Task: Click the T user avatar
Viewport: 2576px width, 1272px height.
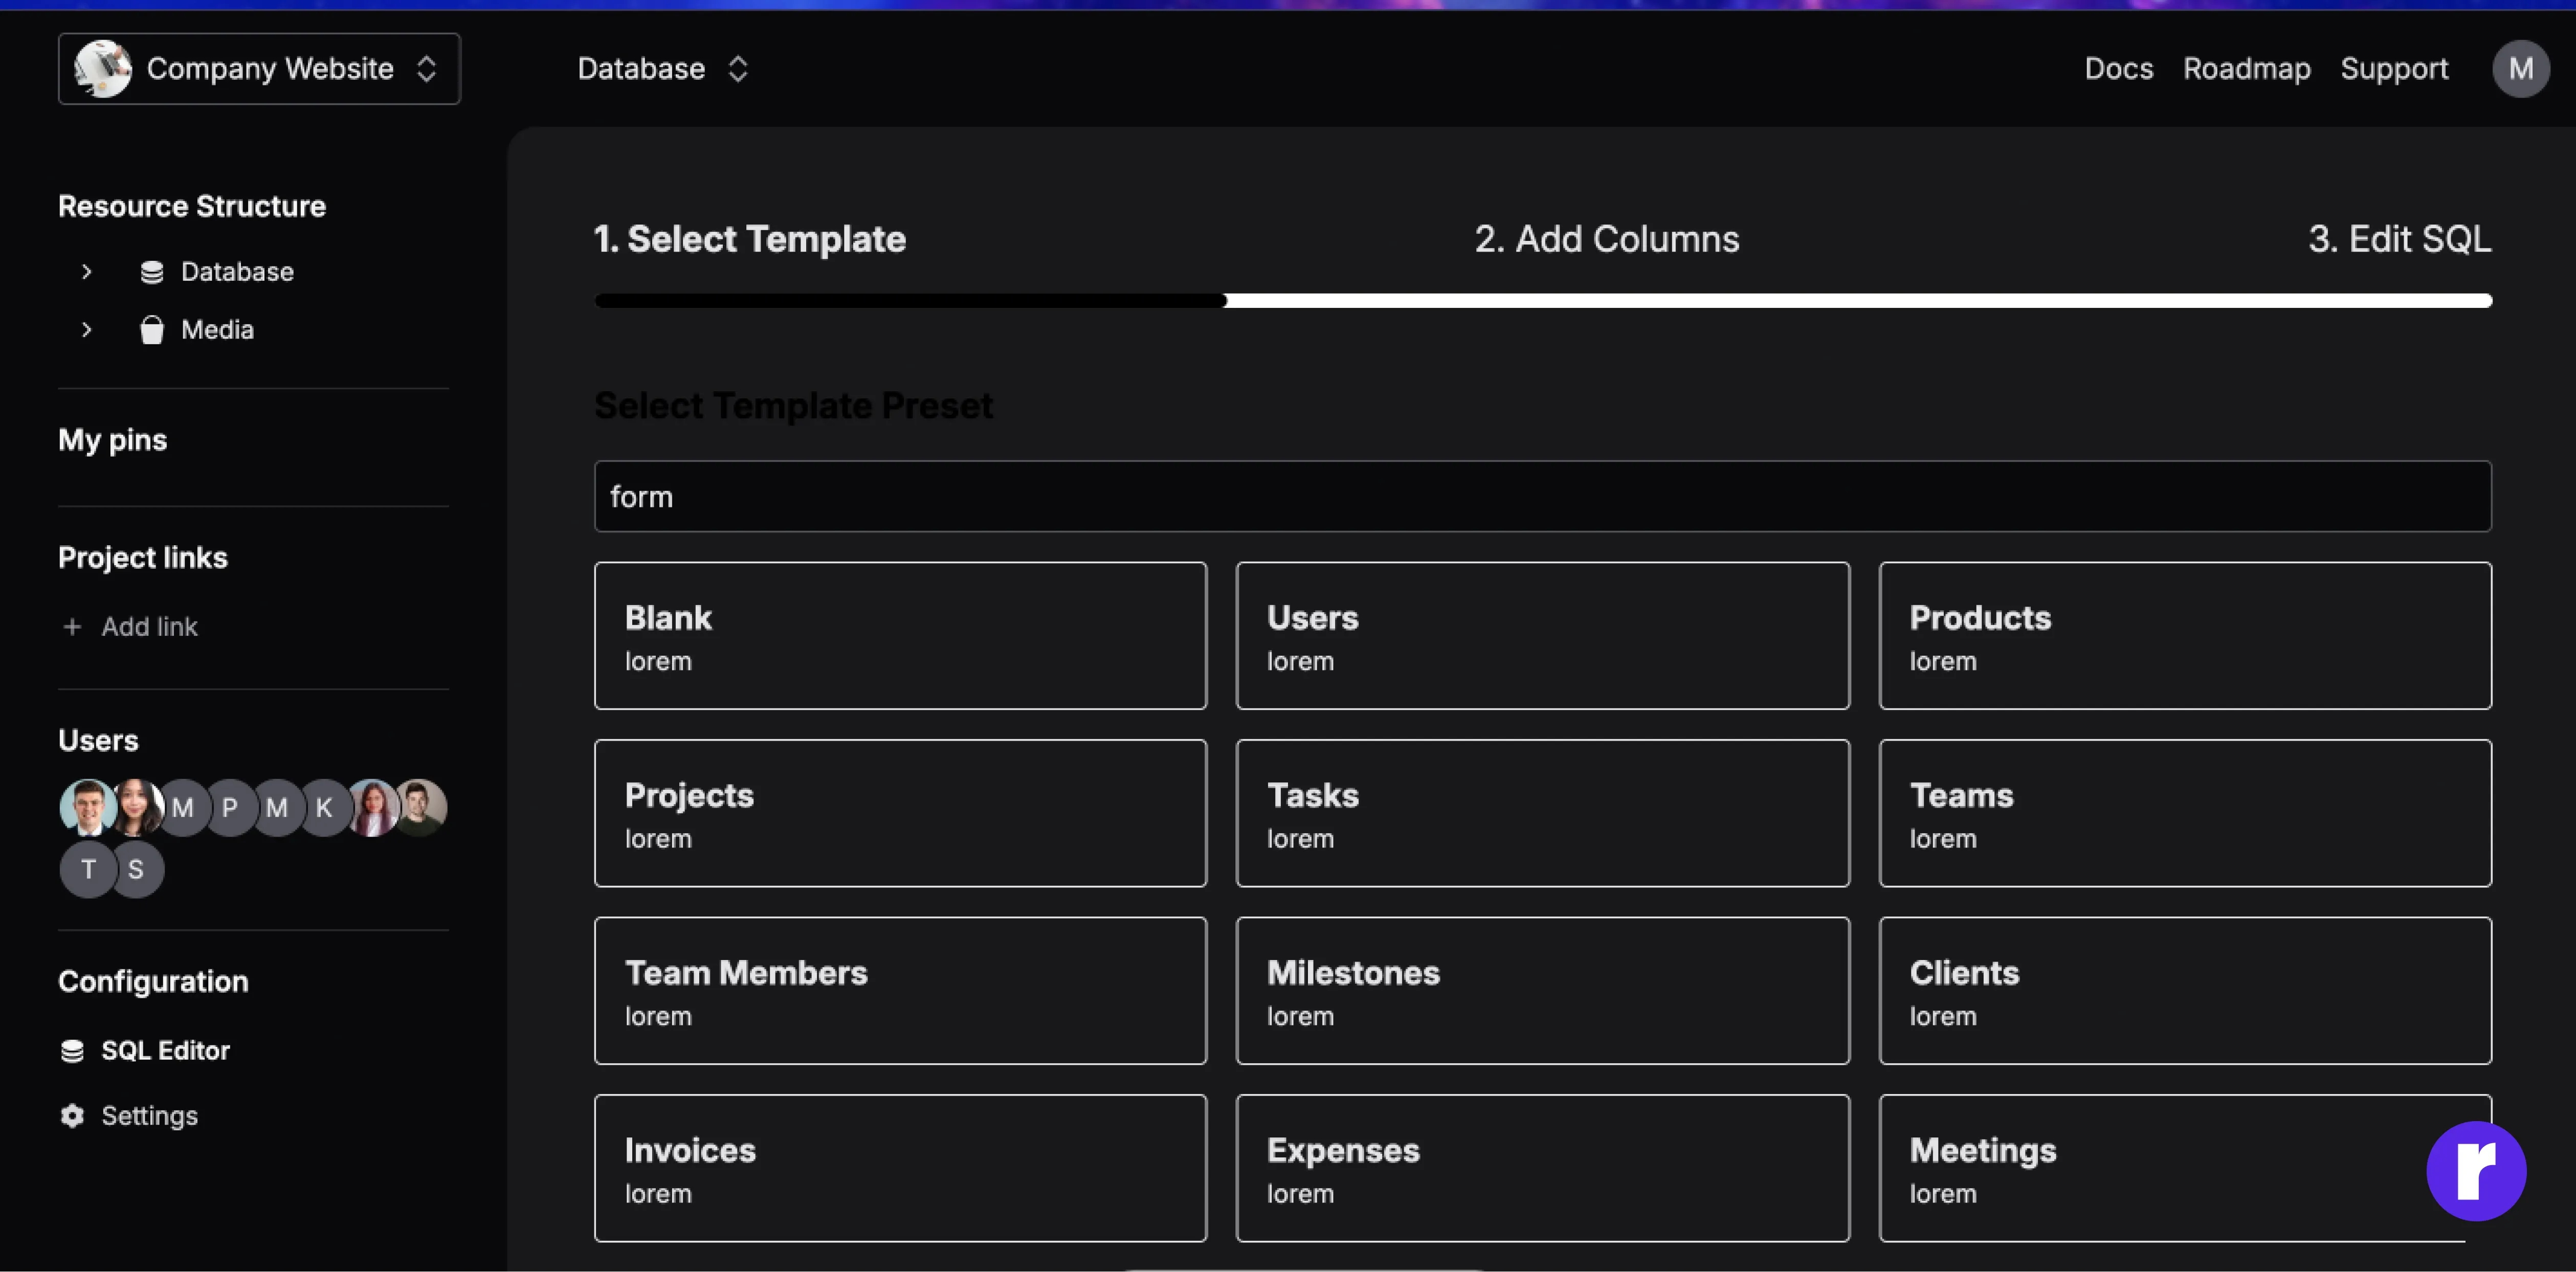Action: tap(88, 869)
